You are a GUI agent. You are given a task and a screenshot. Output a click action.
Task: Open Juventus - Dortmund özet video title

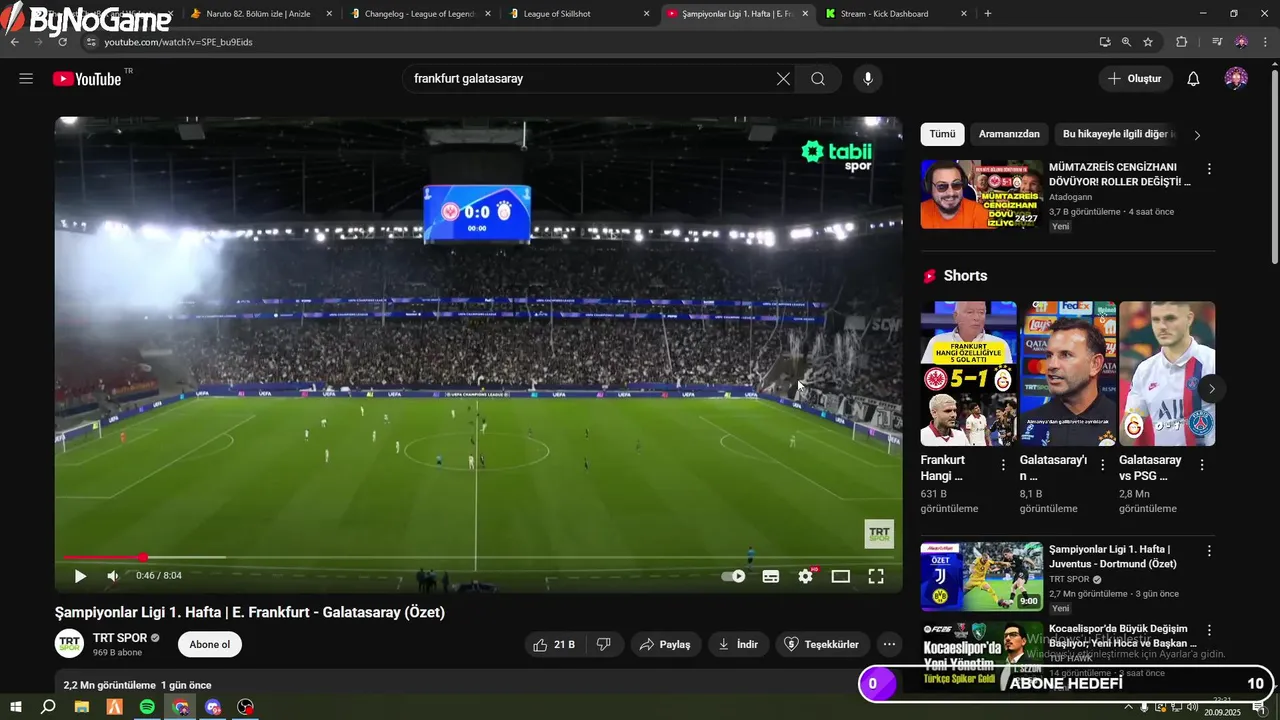[x=1113, y=557]
